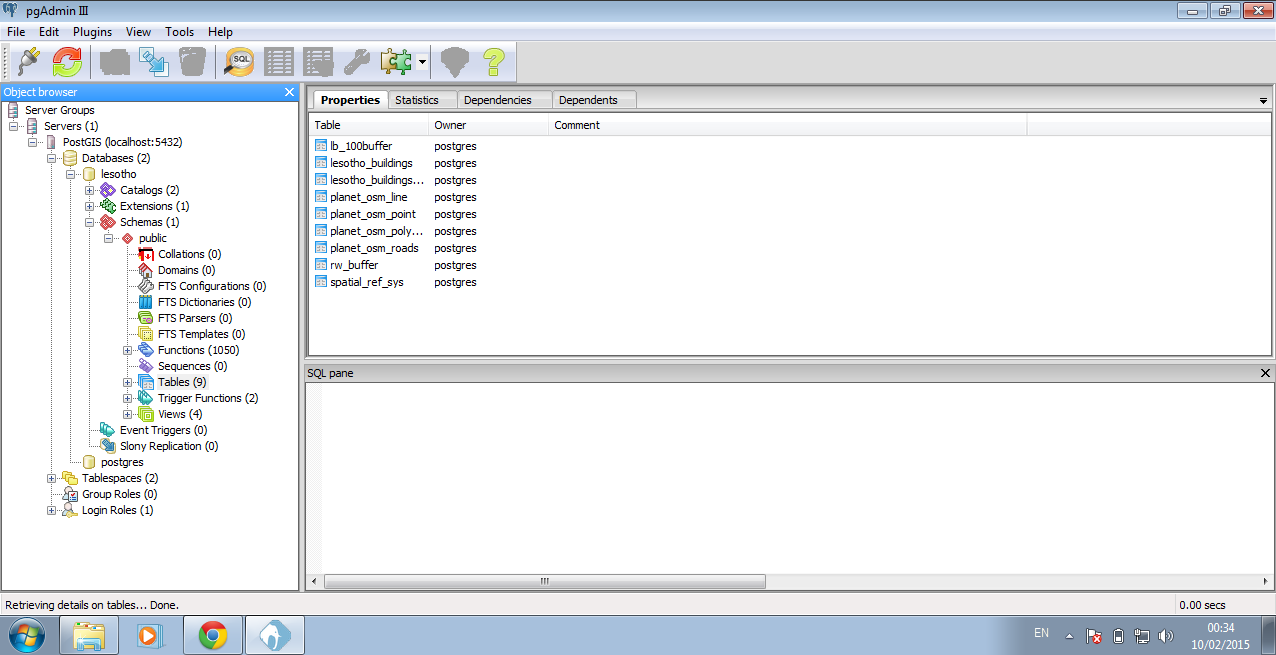Screen dimensions: 1276x655
Task: Sort by the Owner column header
Action: pyautogui.click(x=489, y=125)
